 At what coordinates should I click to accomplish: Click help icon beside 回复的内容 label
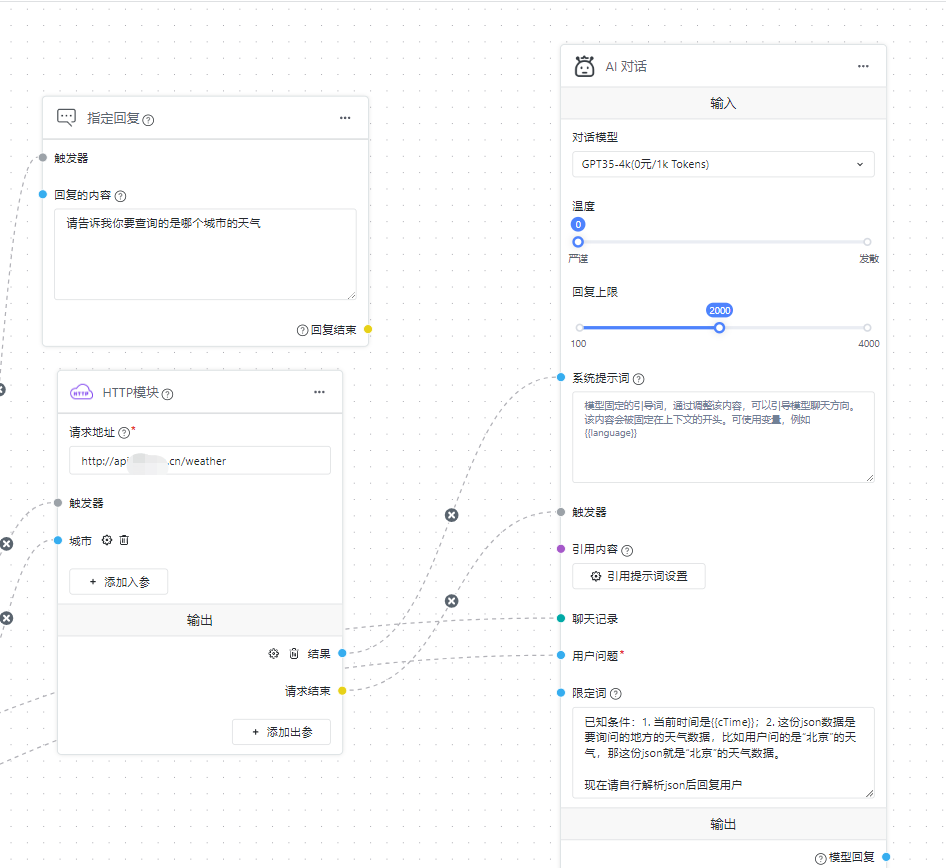tap(121, 196)
